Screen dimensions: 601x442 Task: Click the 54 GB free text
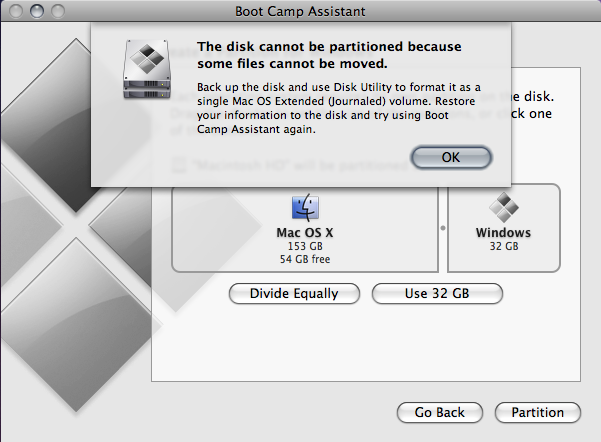[x=305, y=259]
